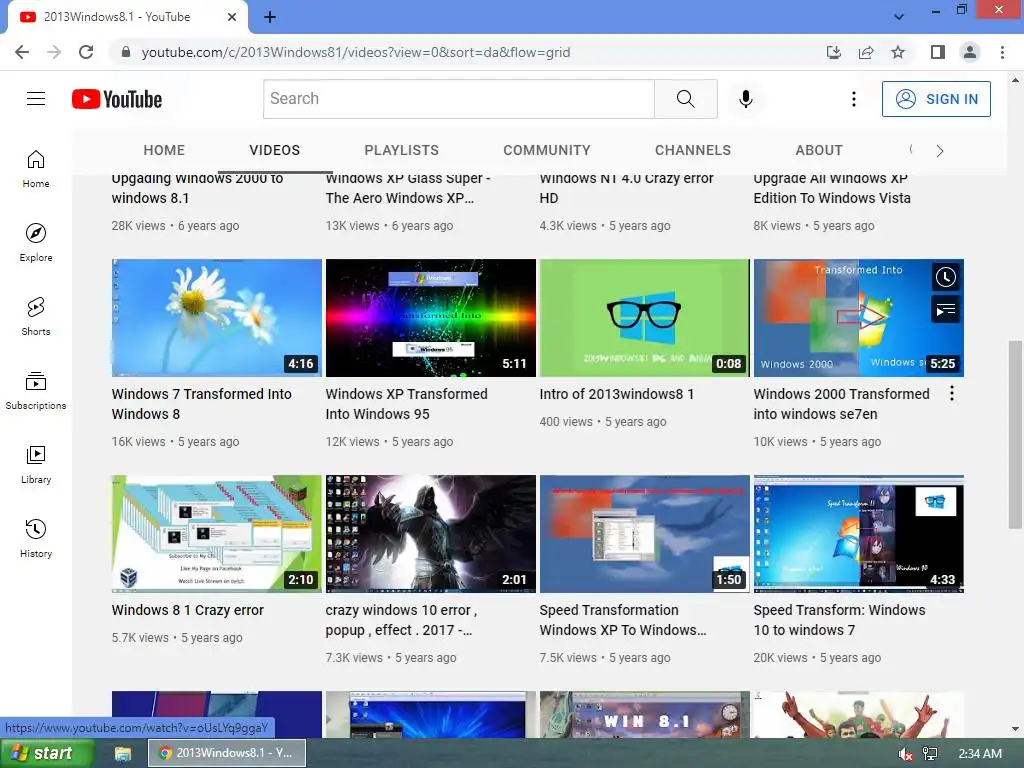Click install/download icon in address bar
Screen dimensions: 1024x768
tap(834, 52)
